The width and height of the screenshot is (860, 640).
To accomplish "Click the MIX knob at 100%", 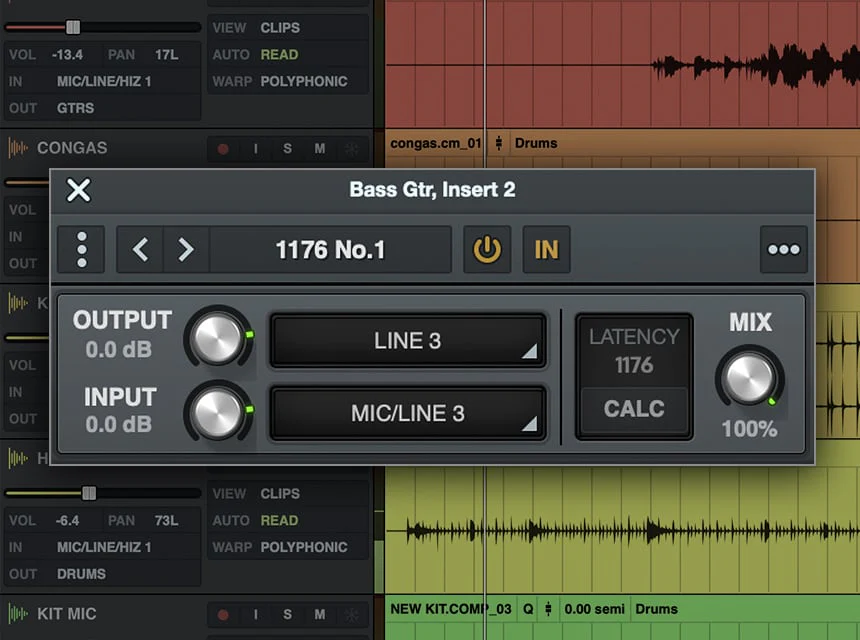I will click(749, 378).
